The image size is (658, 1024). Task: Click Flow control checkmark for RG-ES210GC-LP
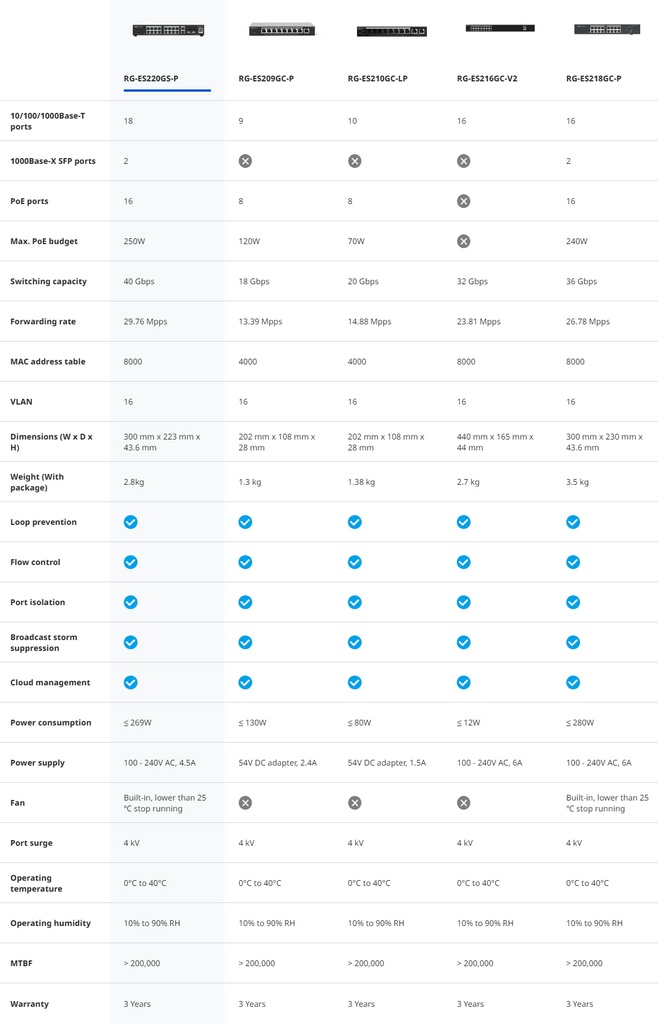354,562
